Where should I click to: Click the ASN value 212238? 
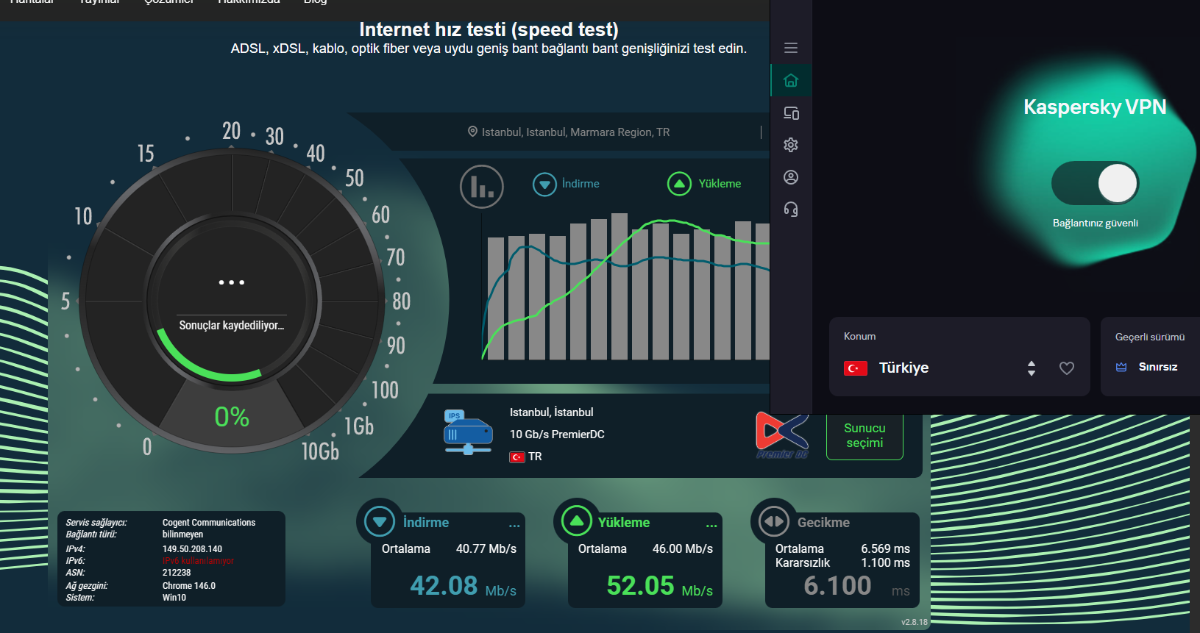click(x=175, y=573)
